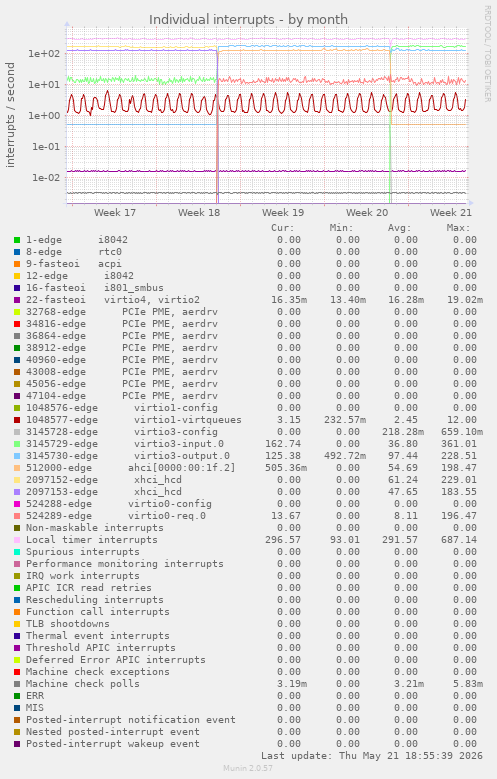Click the light blue virtio3-output.0 swatch
This screenshot has height=779, width=497.
tap(17, 456)
